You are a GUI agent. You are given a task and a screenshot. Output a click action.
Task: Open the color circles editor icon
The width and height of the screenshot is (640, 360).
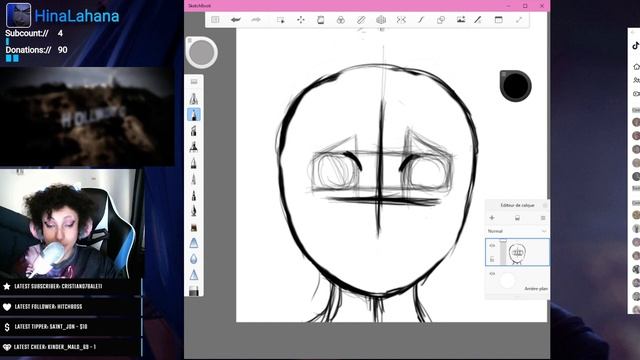tap(341, 20)
